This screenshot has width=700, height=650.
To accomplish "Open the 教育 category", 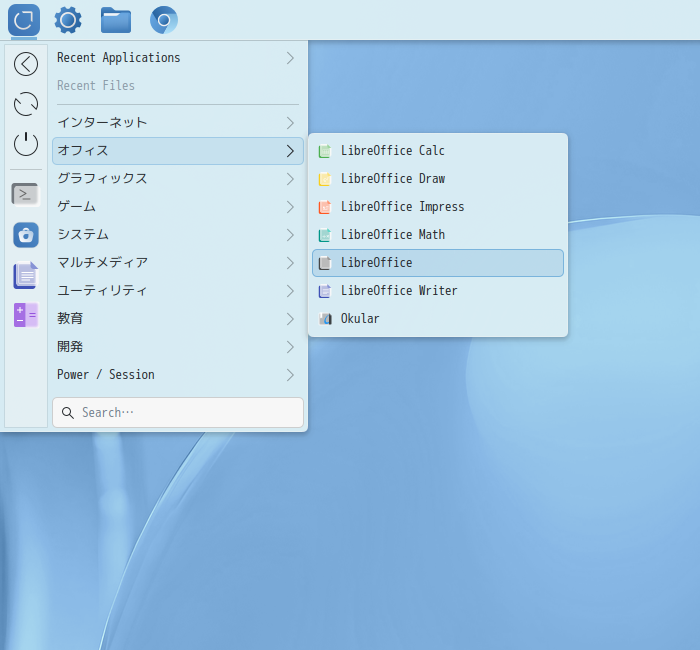I will pos(178,319).
